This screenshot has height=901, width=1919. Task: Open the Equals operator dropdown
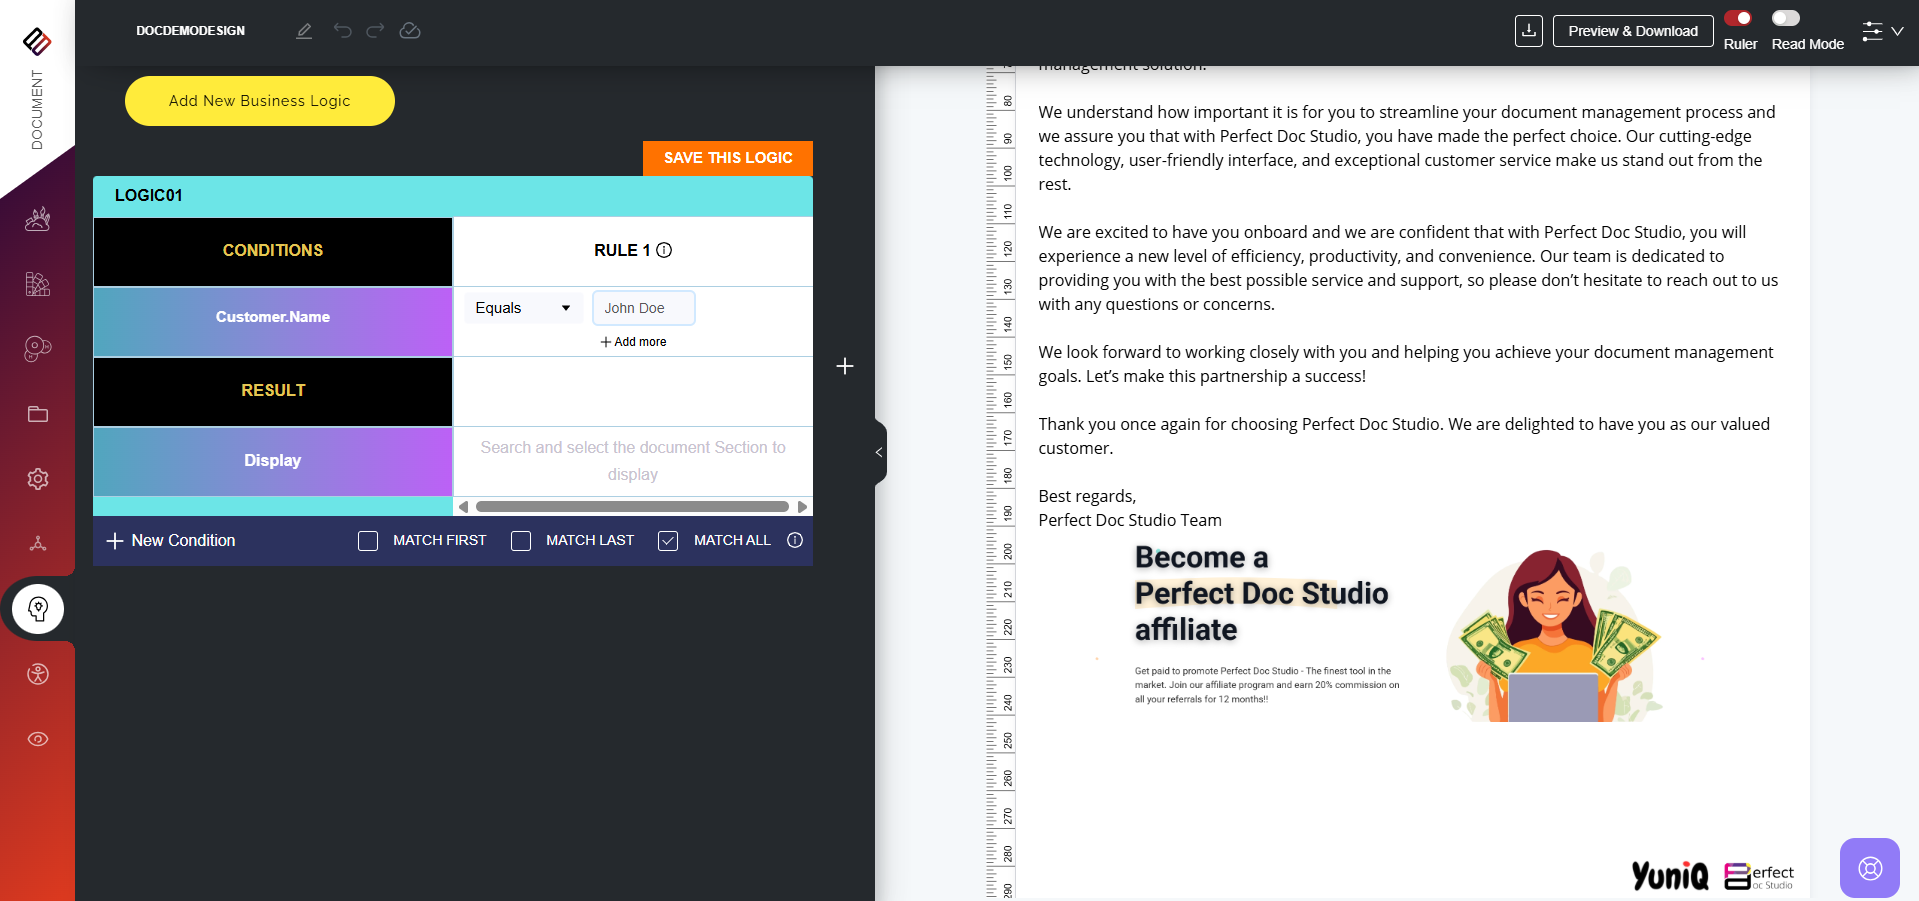[x=522, y=308]
